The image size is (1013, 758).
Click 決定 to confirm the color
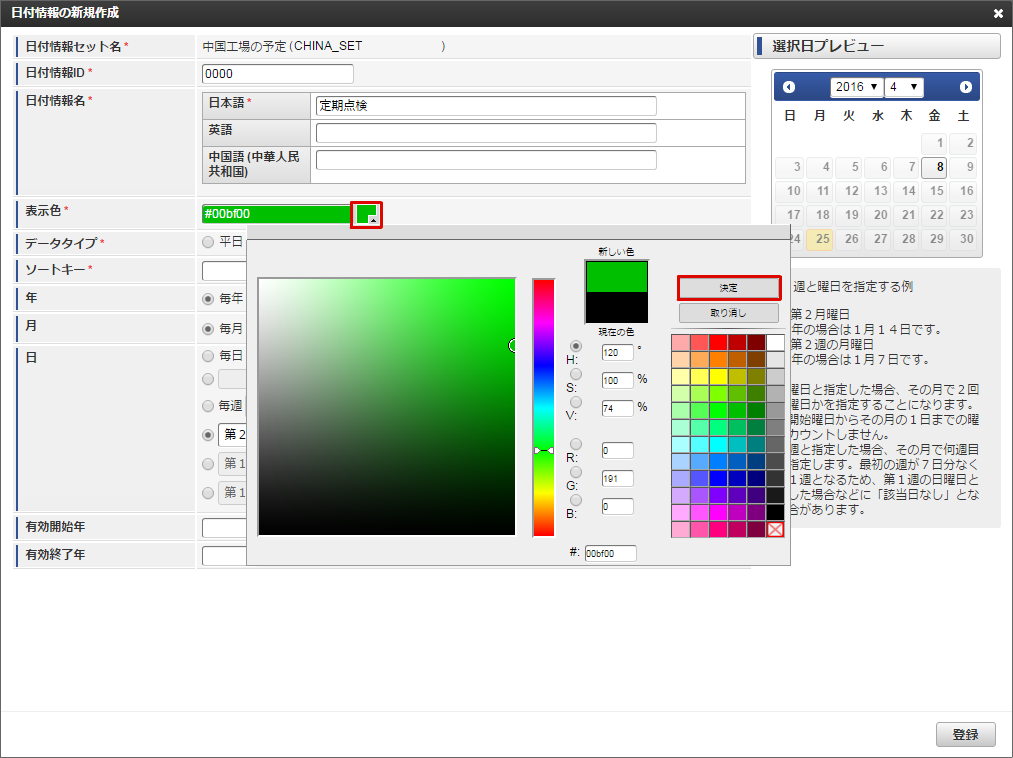pos(728,288)
